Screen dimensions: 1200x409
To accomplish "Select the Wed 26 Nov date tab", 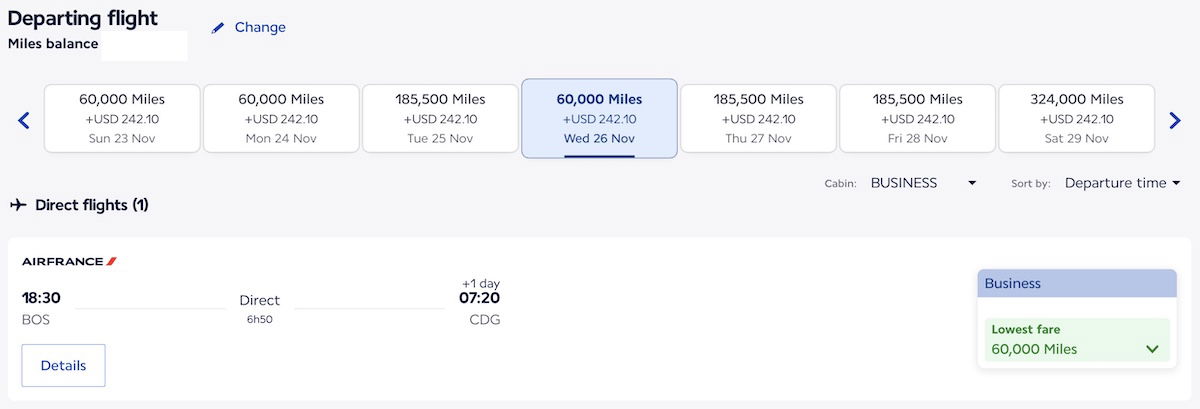I will coord(599,119).
